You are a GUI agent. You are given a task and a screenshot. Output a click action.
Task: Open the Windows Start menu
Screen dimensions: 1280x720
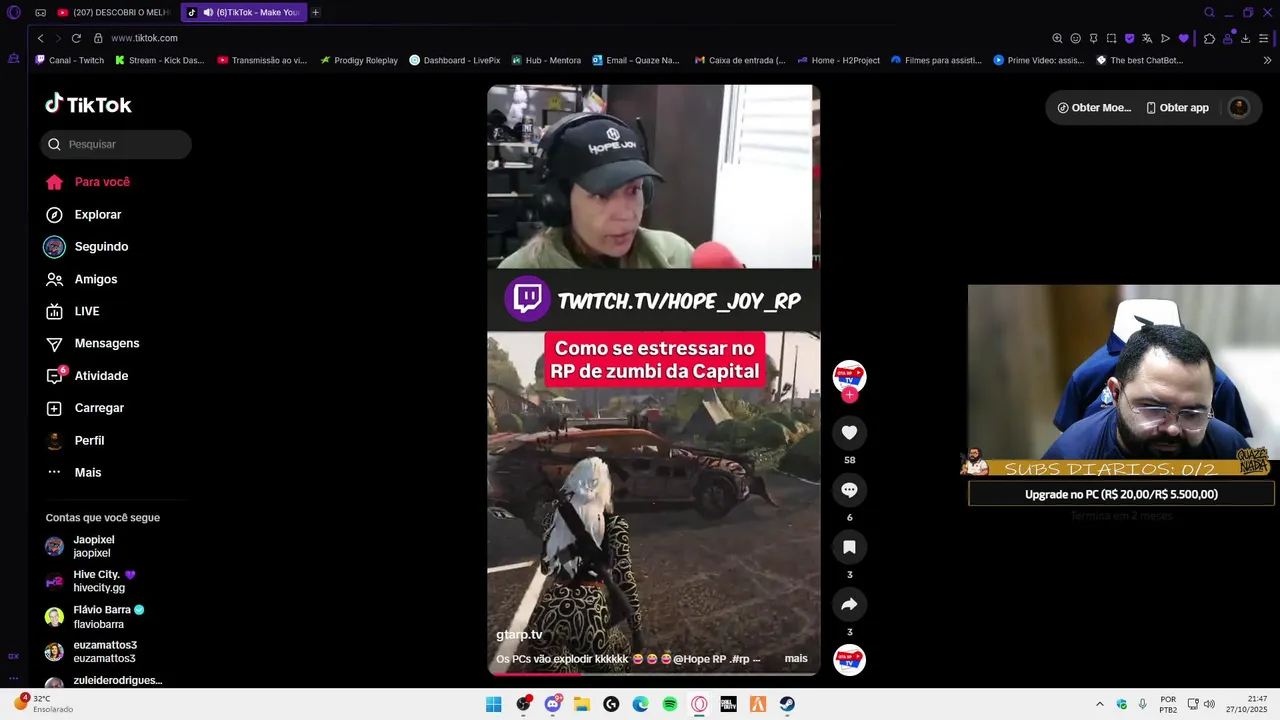(x=493, y=704)
